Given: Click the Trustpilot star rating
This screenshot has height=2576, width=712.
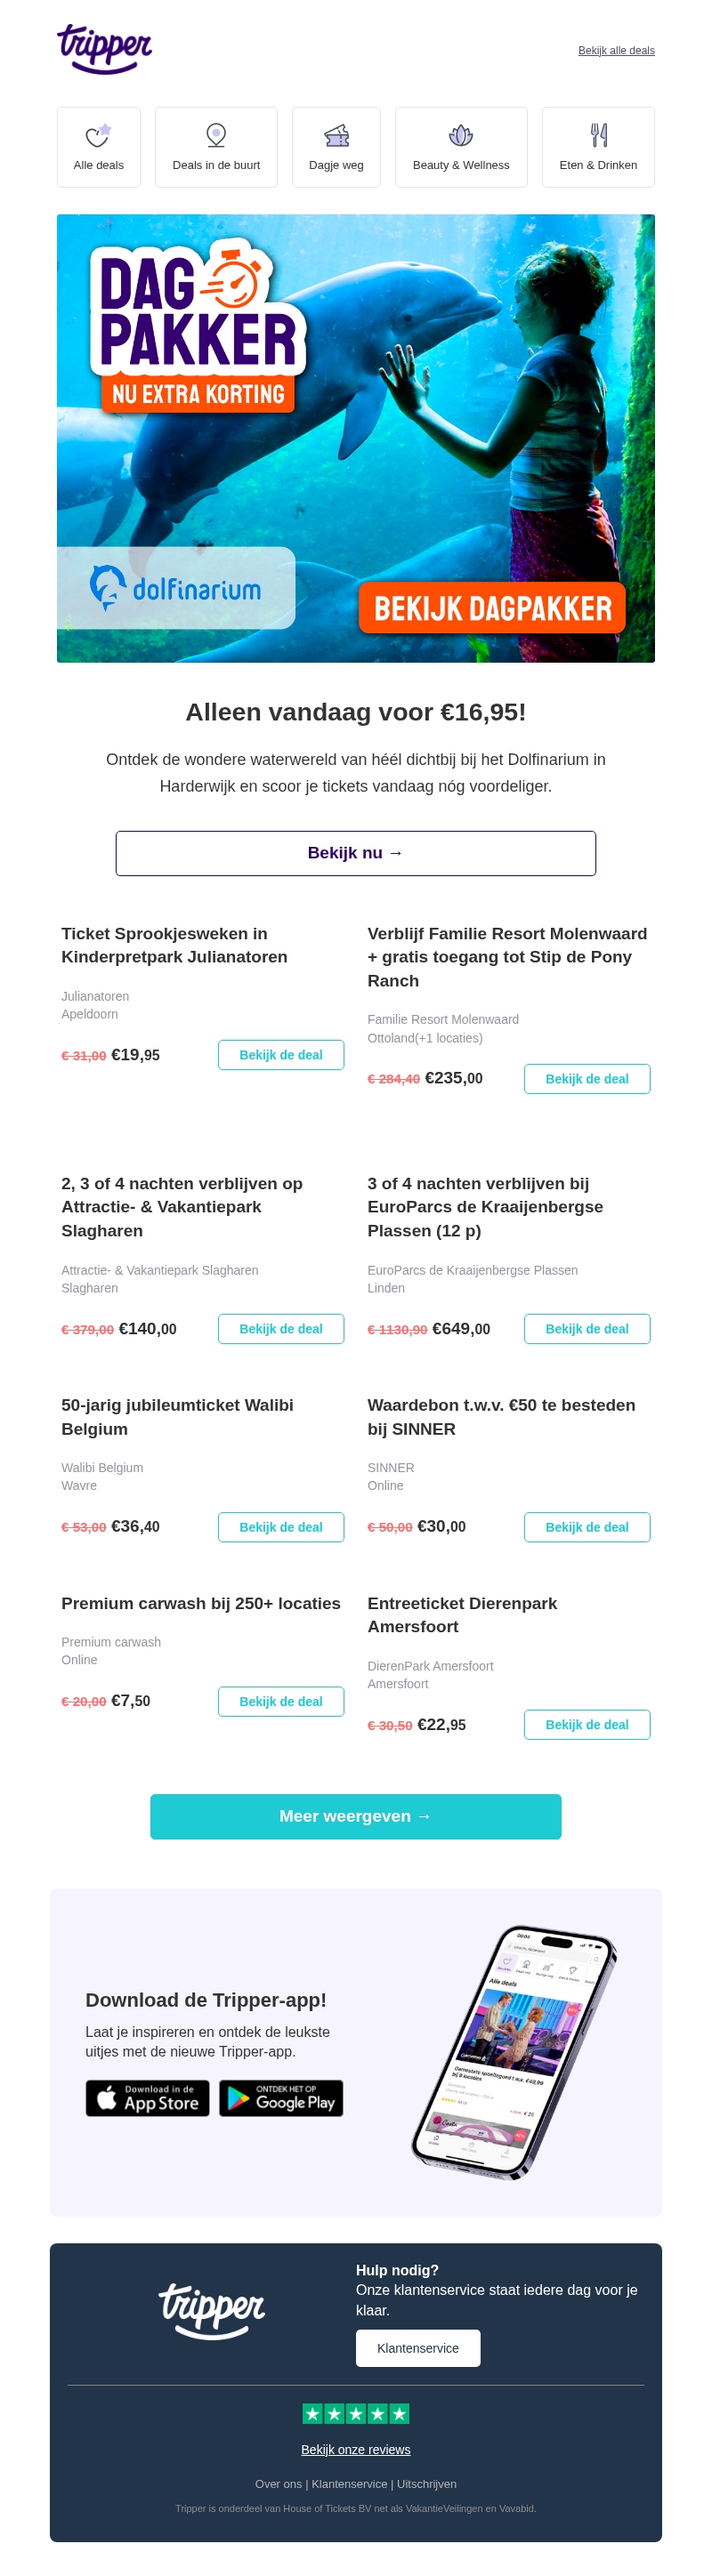Looking at the screenshot, I should [x=355, y=2413].
